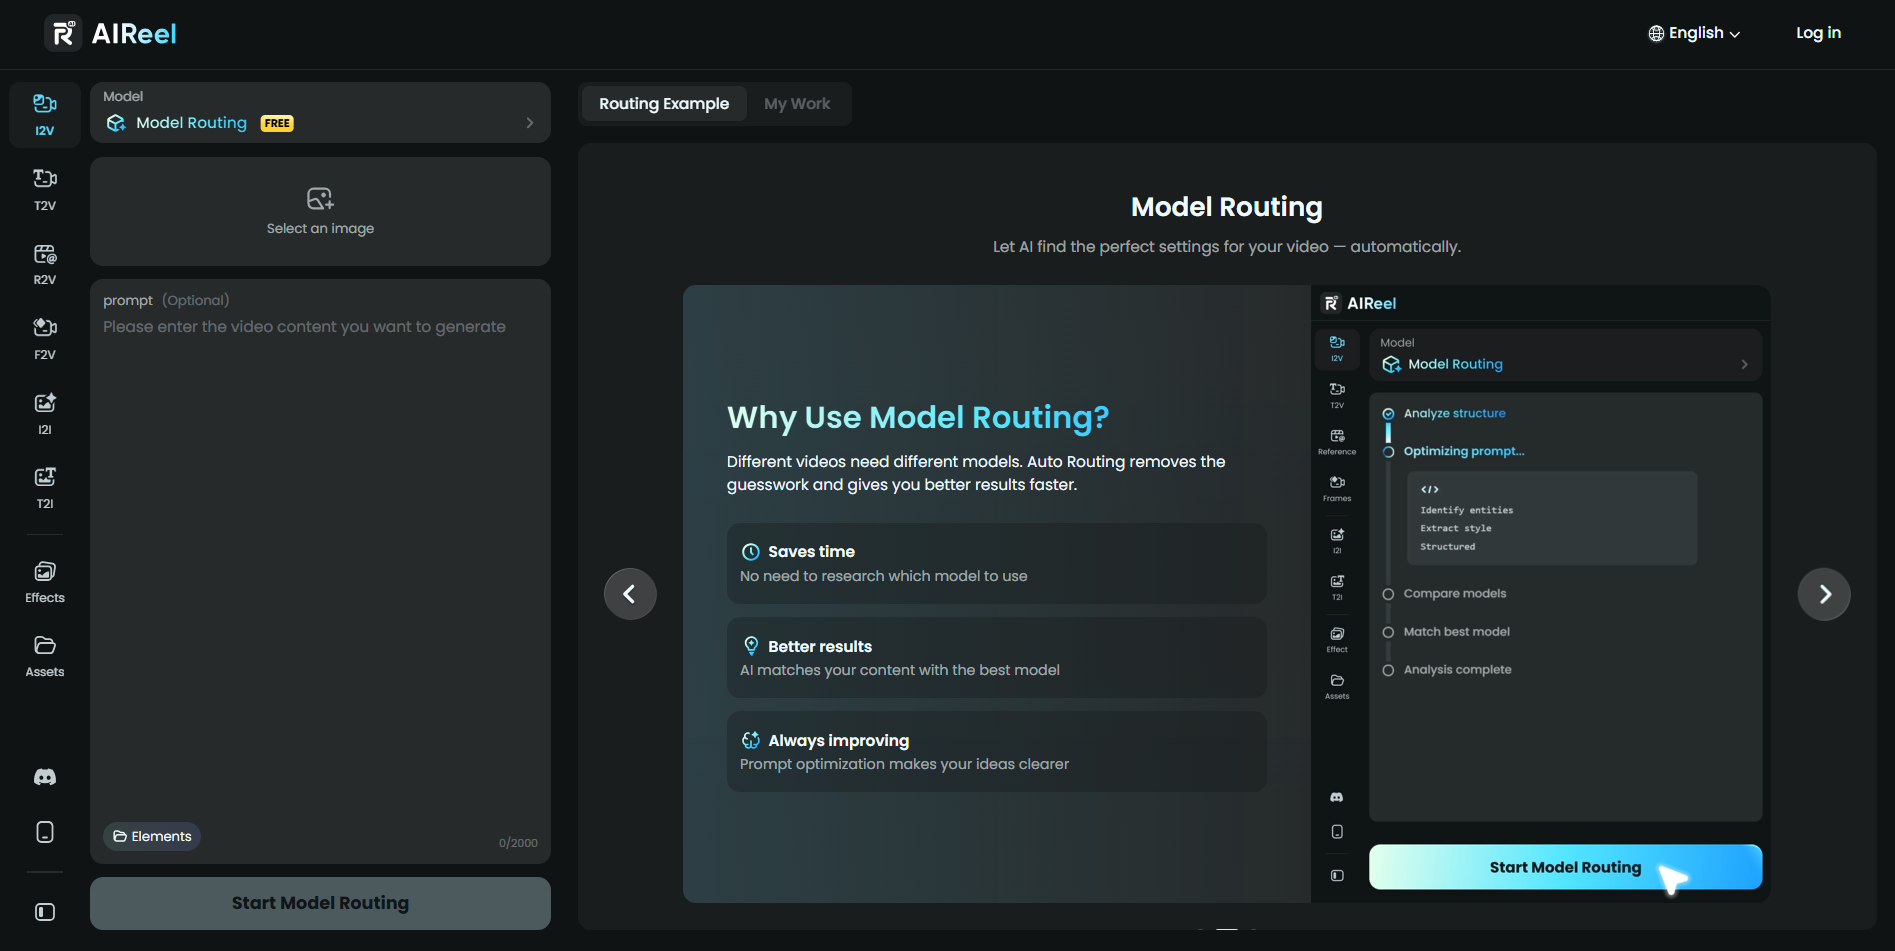The image size is (1895, 951).
Task: Expand the Model Routing selector chevron
Action: [530, 123]
